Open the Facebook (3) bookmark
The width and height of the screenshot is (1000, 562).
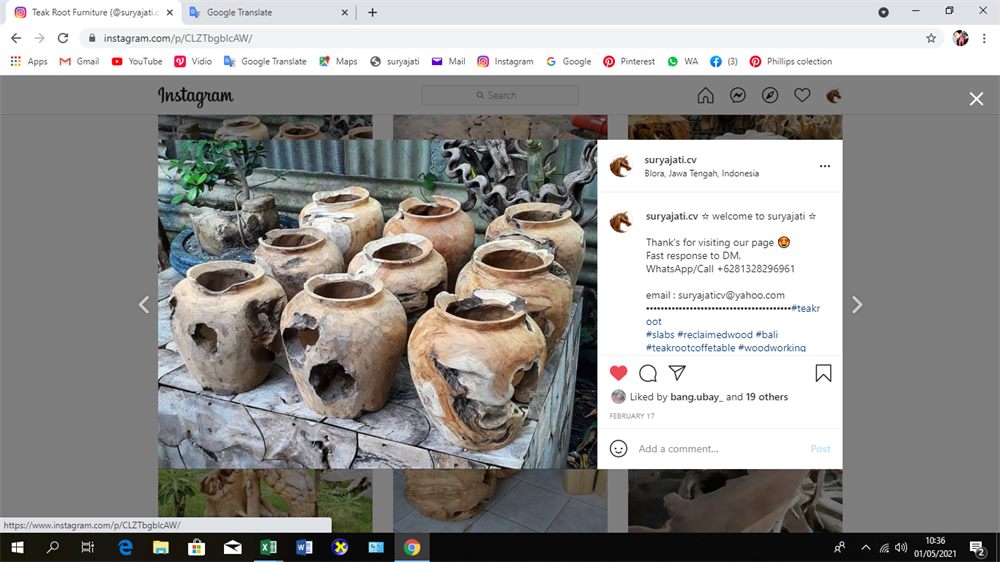(724, 61)
